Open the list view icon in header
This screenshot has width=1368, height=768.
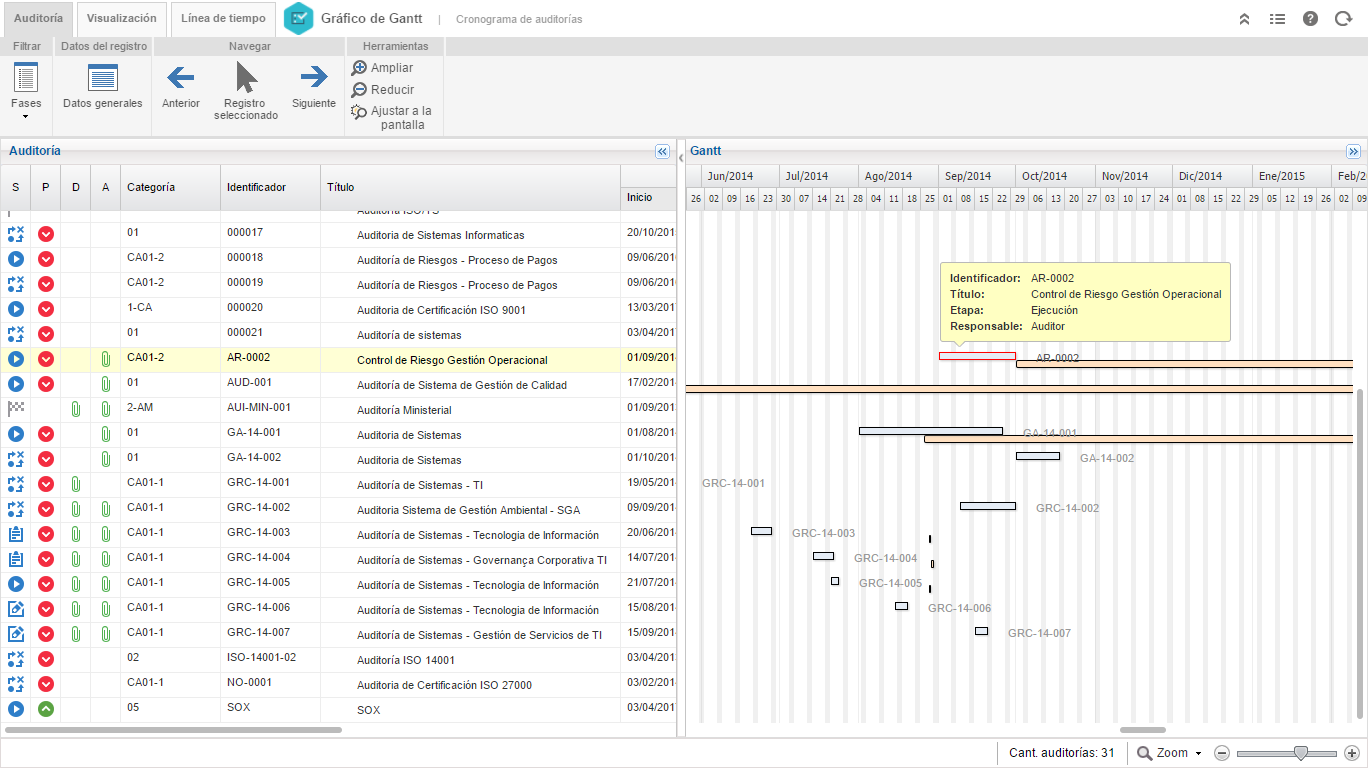[x=1277, y=19]
